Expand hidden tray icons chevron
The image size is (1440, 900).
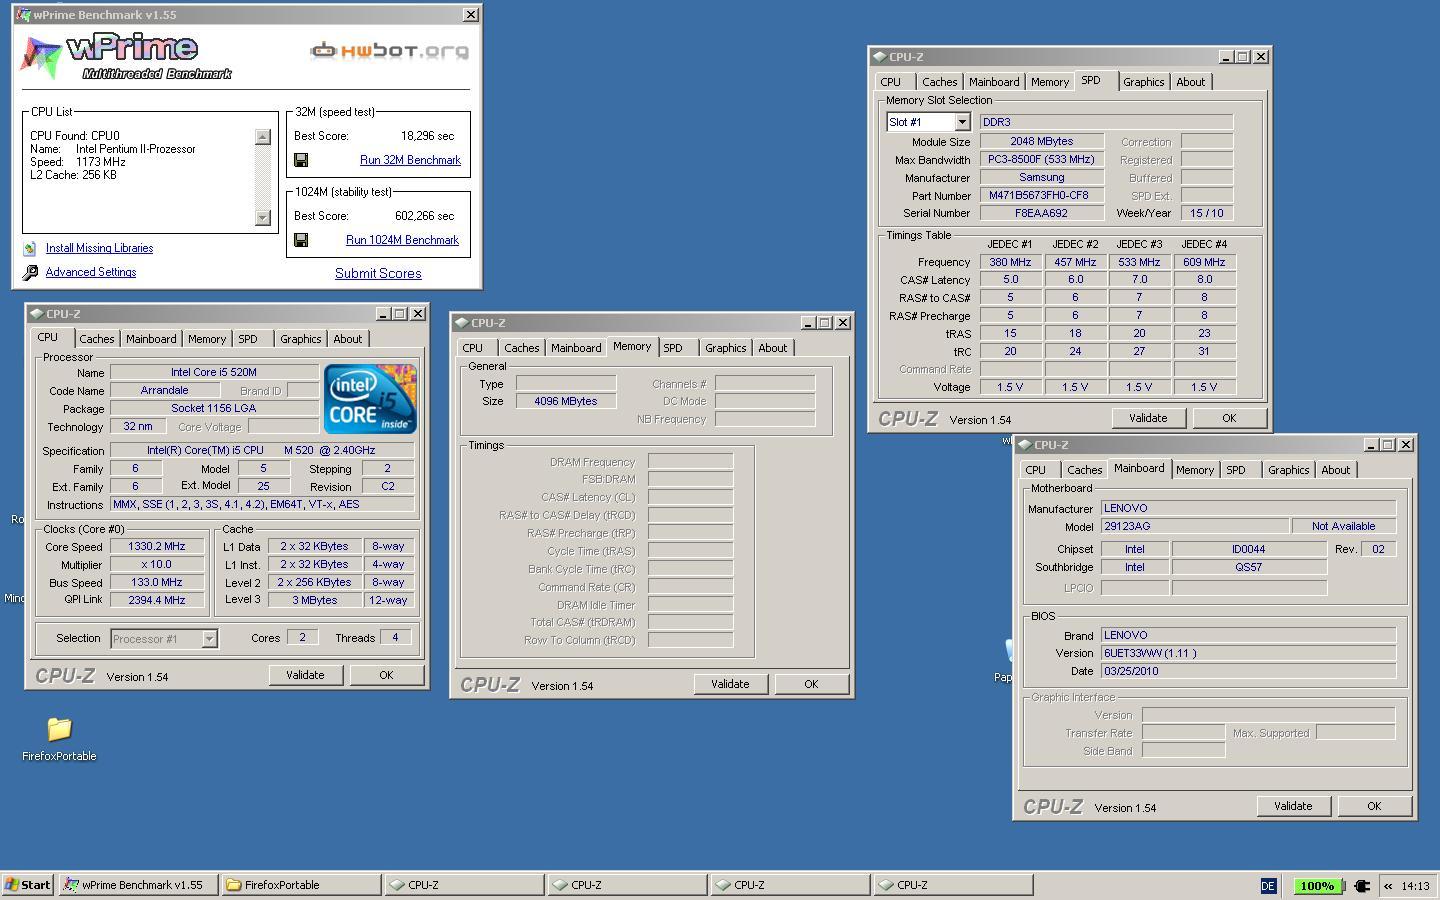[x=1388, y=885]
